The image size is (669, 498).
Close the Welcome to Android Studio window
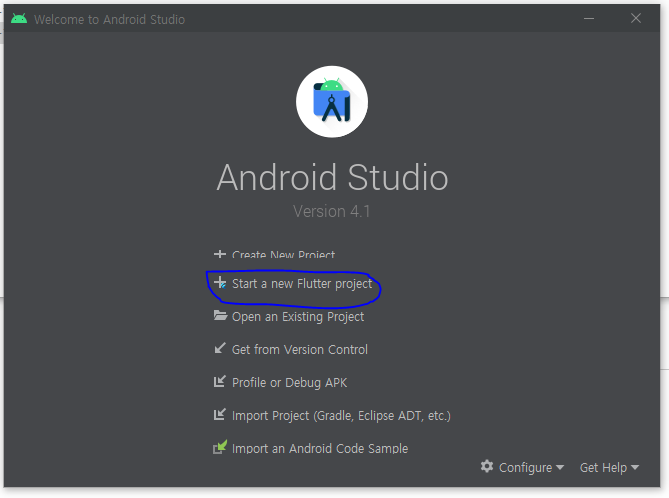636,18
